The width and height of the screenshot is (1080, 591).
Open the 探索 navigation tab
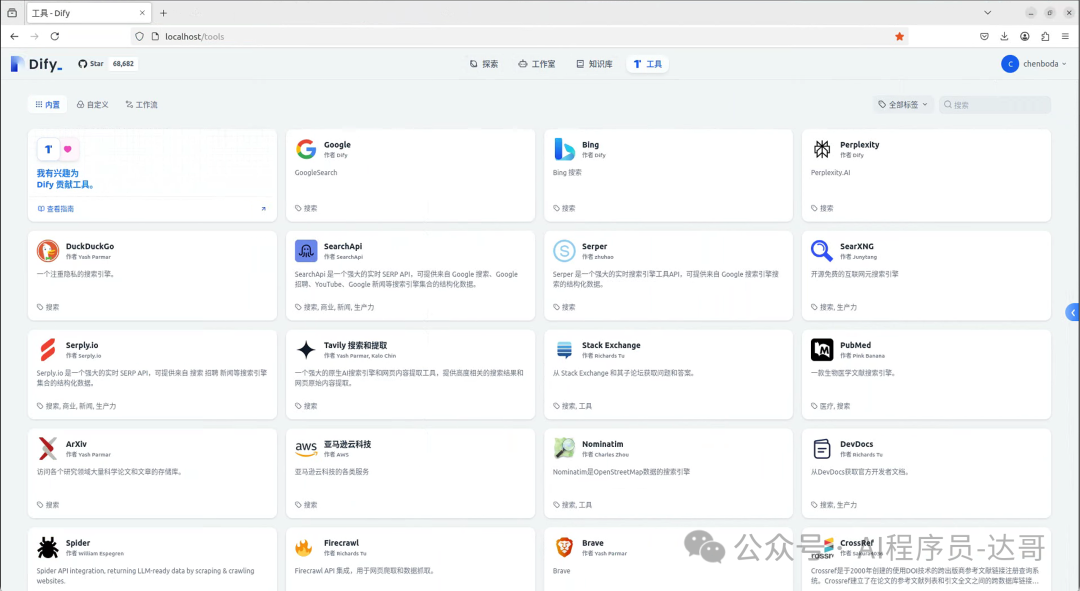tap(484, 64)
